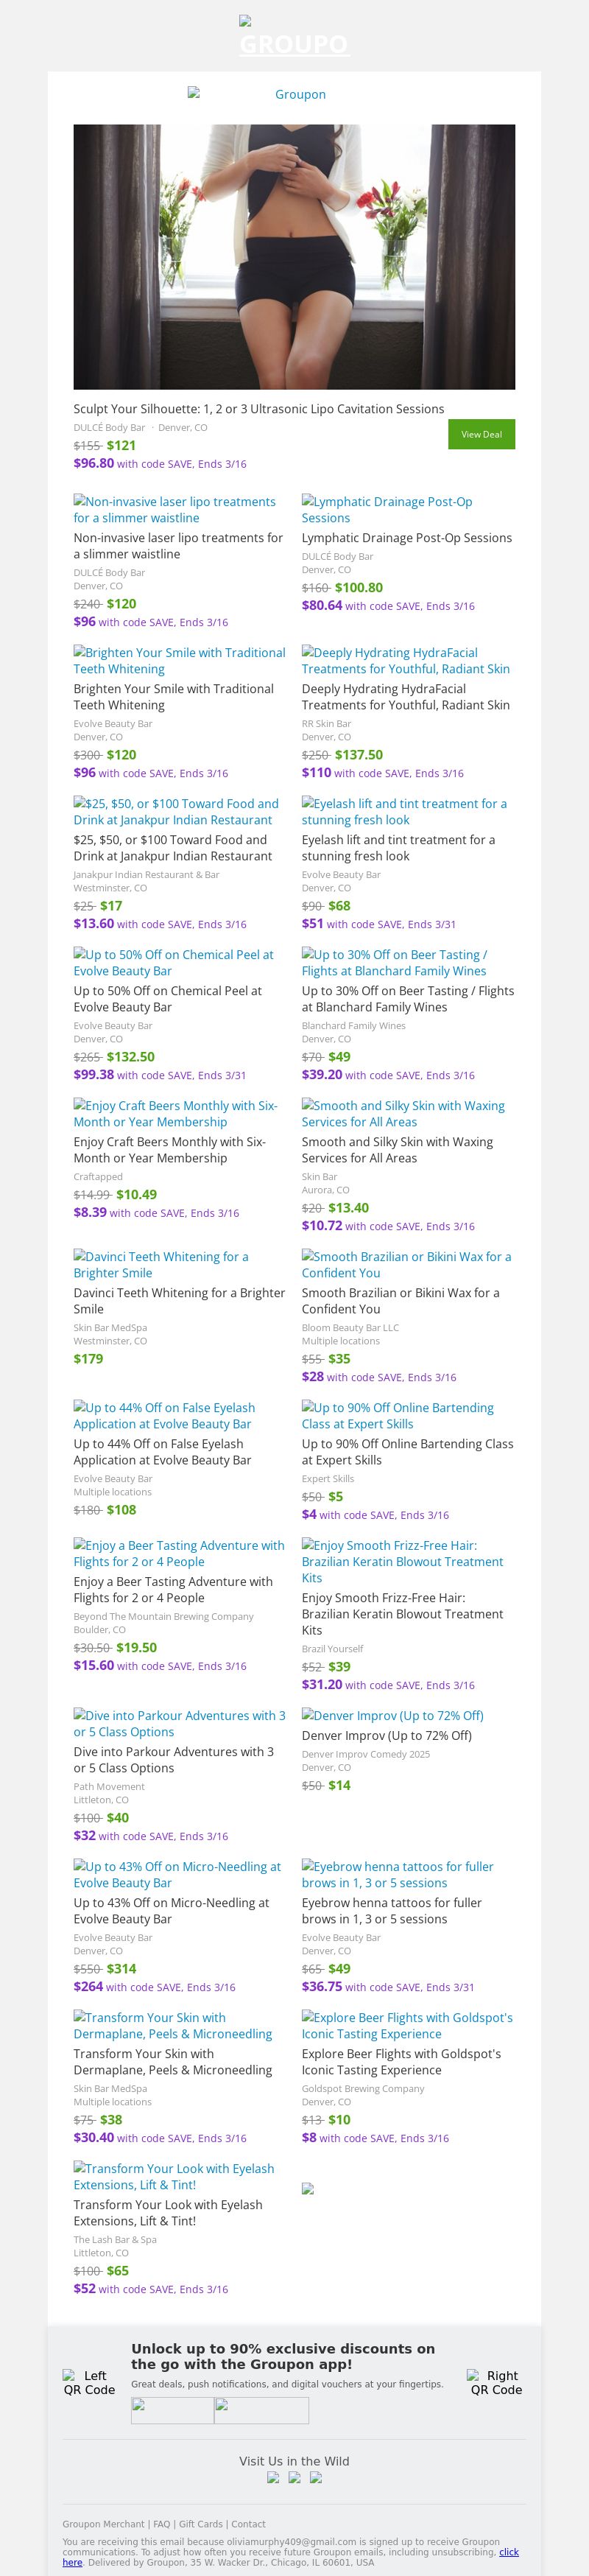This screenshot has height=2576, width=589.
Task: Click the middle social icon under Visit Us in the Wild
Action: [x=294, y=2477]
